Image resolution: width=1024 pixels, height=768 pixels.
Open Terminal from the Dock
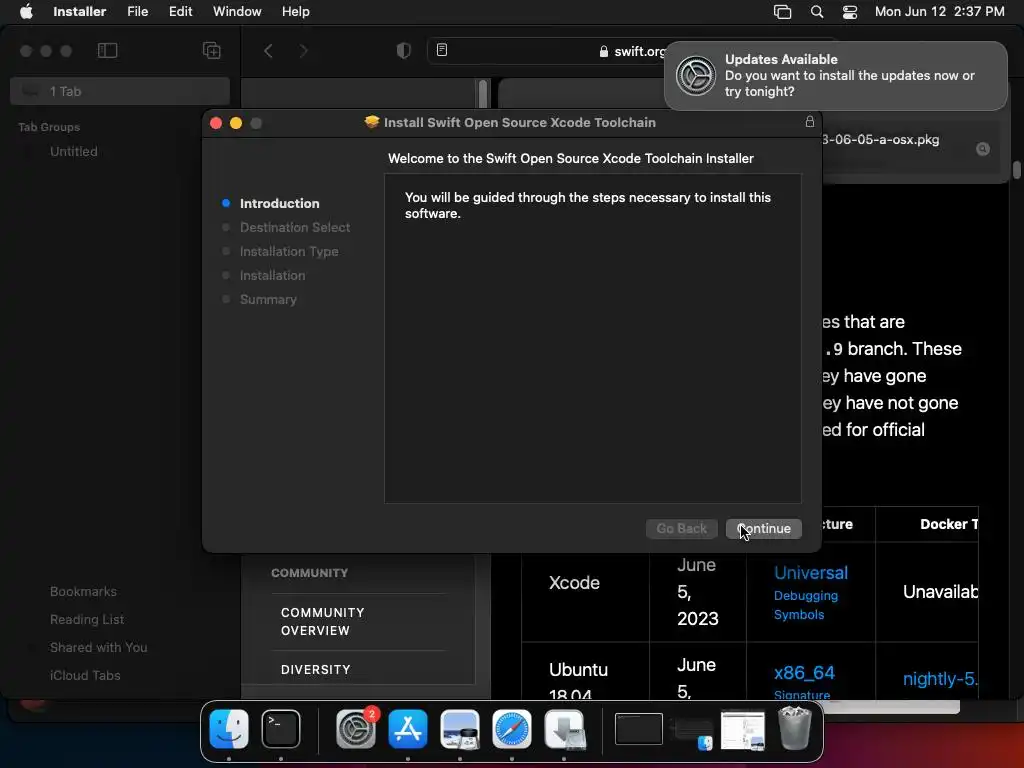[x=281, y=729]
